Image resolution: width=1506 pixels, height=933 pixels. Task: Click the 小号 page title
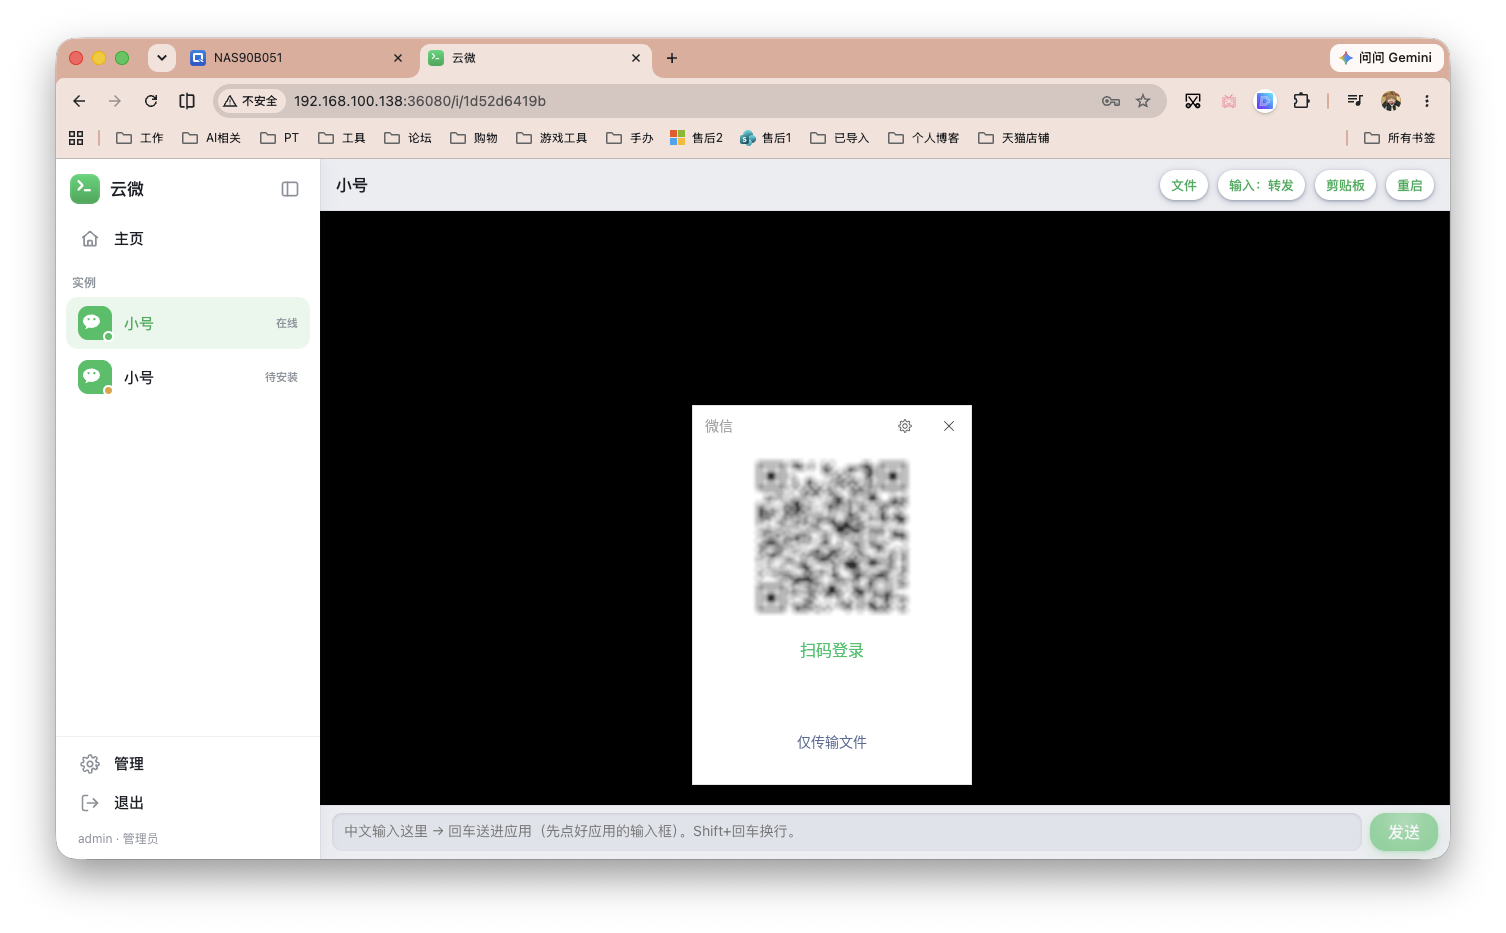352,186
